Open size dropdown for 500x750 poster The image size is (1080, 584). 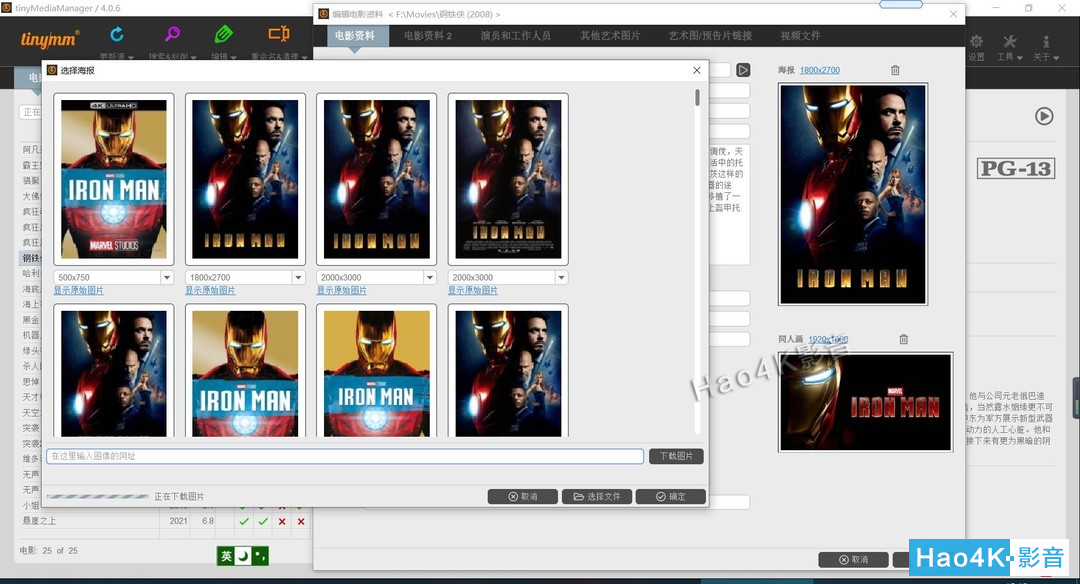pyautogui.click(x=167, y=278)
